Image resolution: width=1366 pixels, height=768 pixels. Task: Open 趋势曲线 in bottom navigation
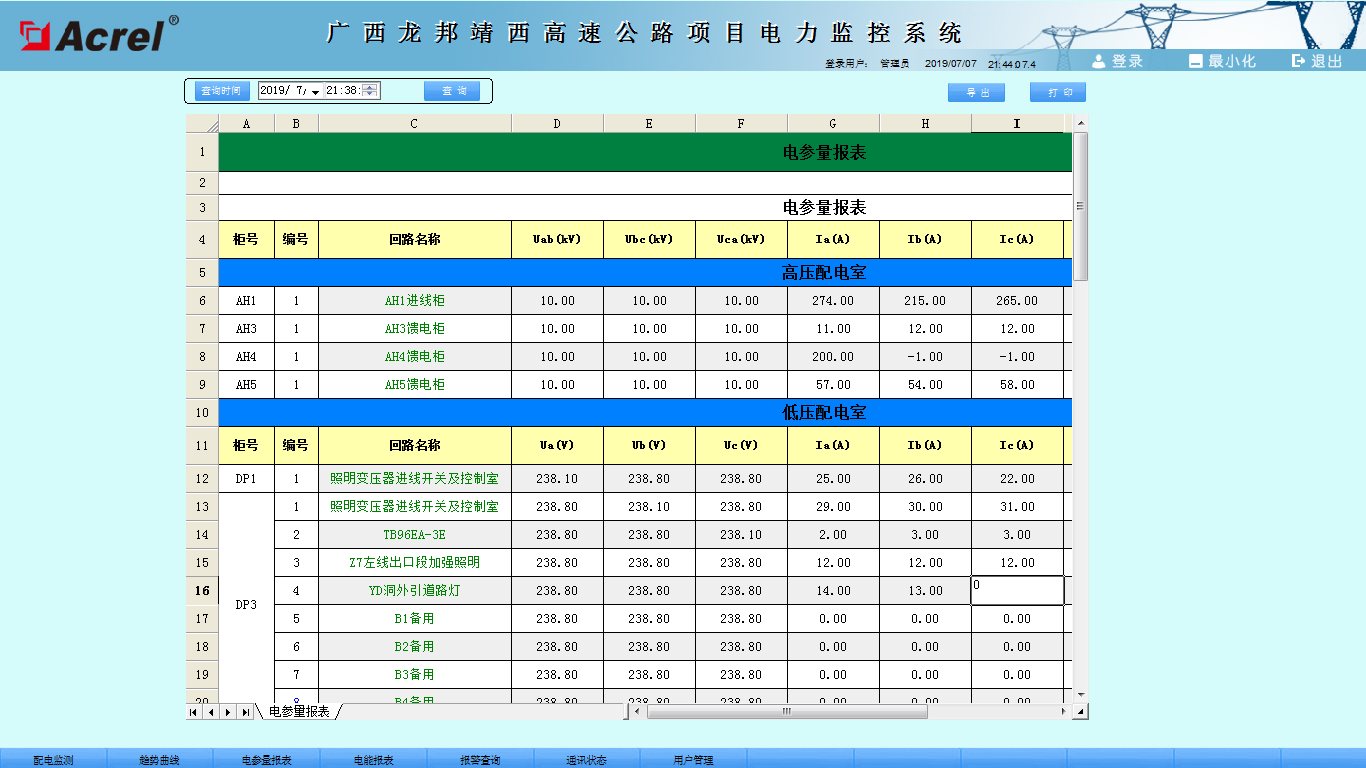(x=160, y=760)
